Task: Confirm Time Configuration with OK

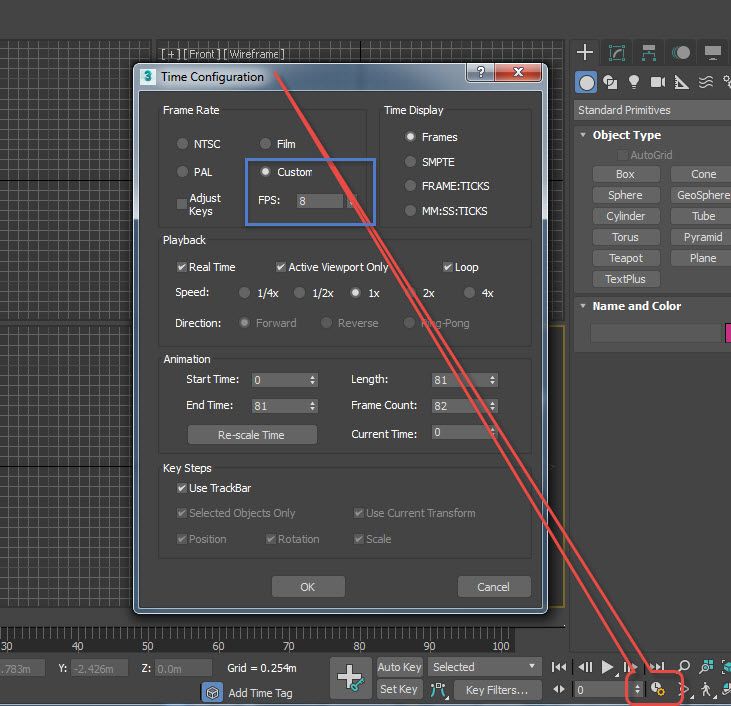Action: (308, 587)
